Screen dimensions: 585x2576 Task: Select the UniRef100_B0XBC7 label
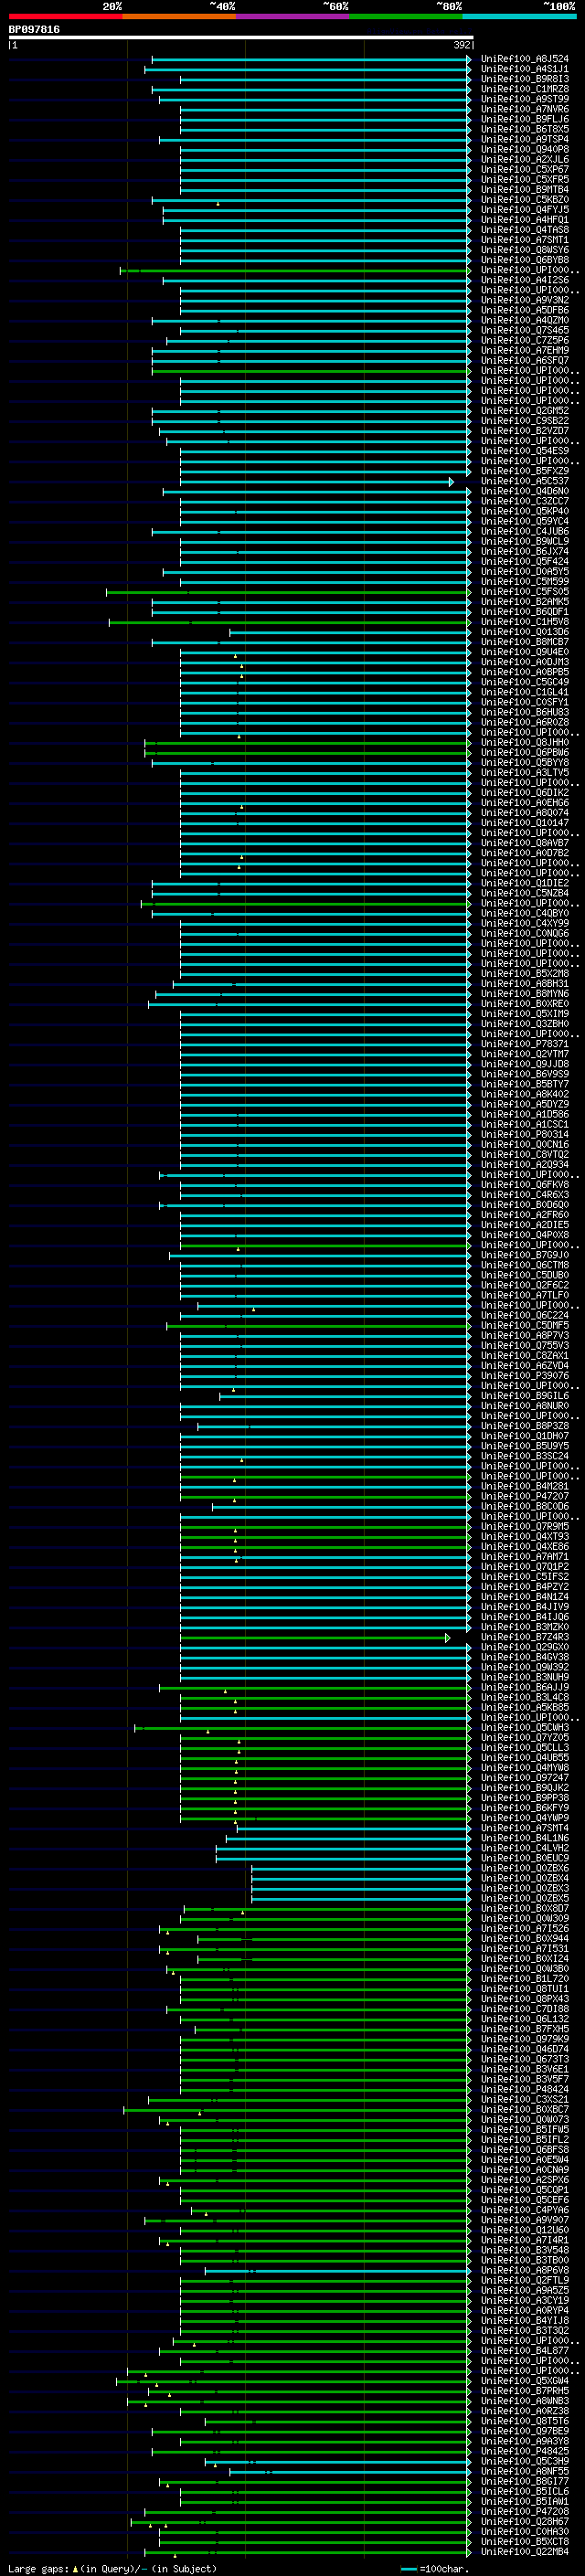pyautogui.click(x=524, y=2109)
